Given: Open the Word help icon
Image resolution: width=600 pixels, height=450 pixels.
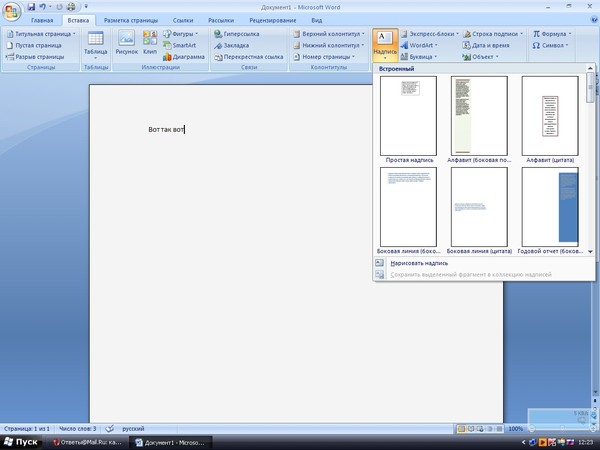Looking at the screenshot, I should tap(595, 20).
